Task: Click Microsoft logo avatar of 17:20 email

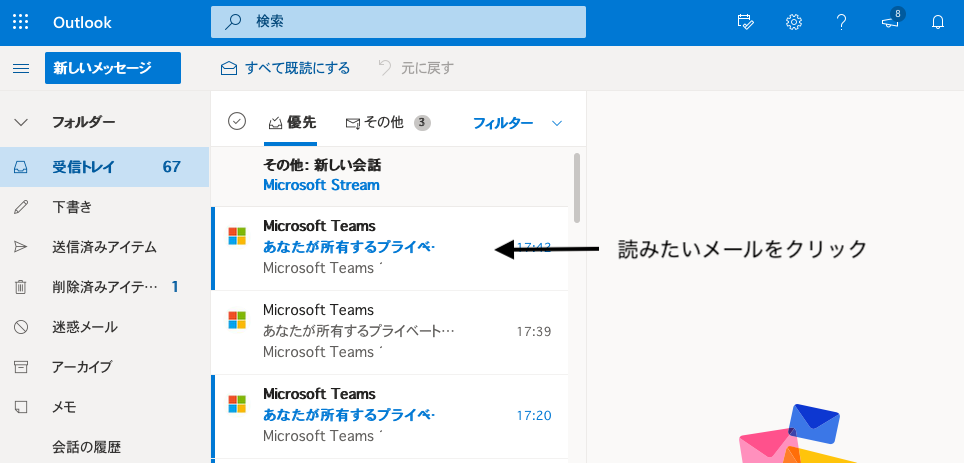Action: click(237, 404)
